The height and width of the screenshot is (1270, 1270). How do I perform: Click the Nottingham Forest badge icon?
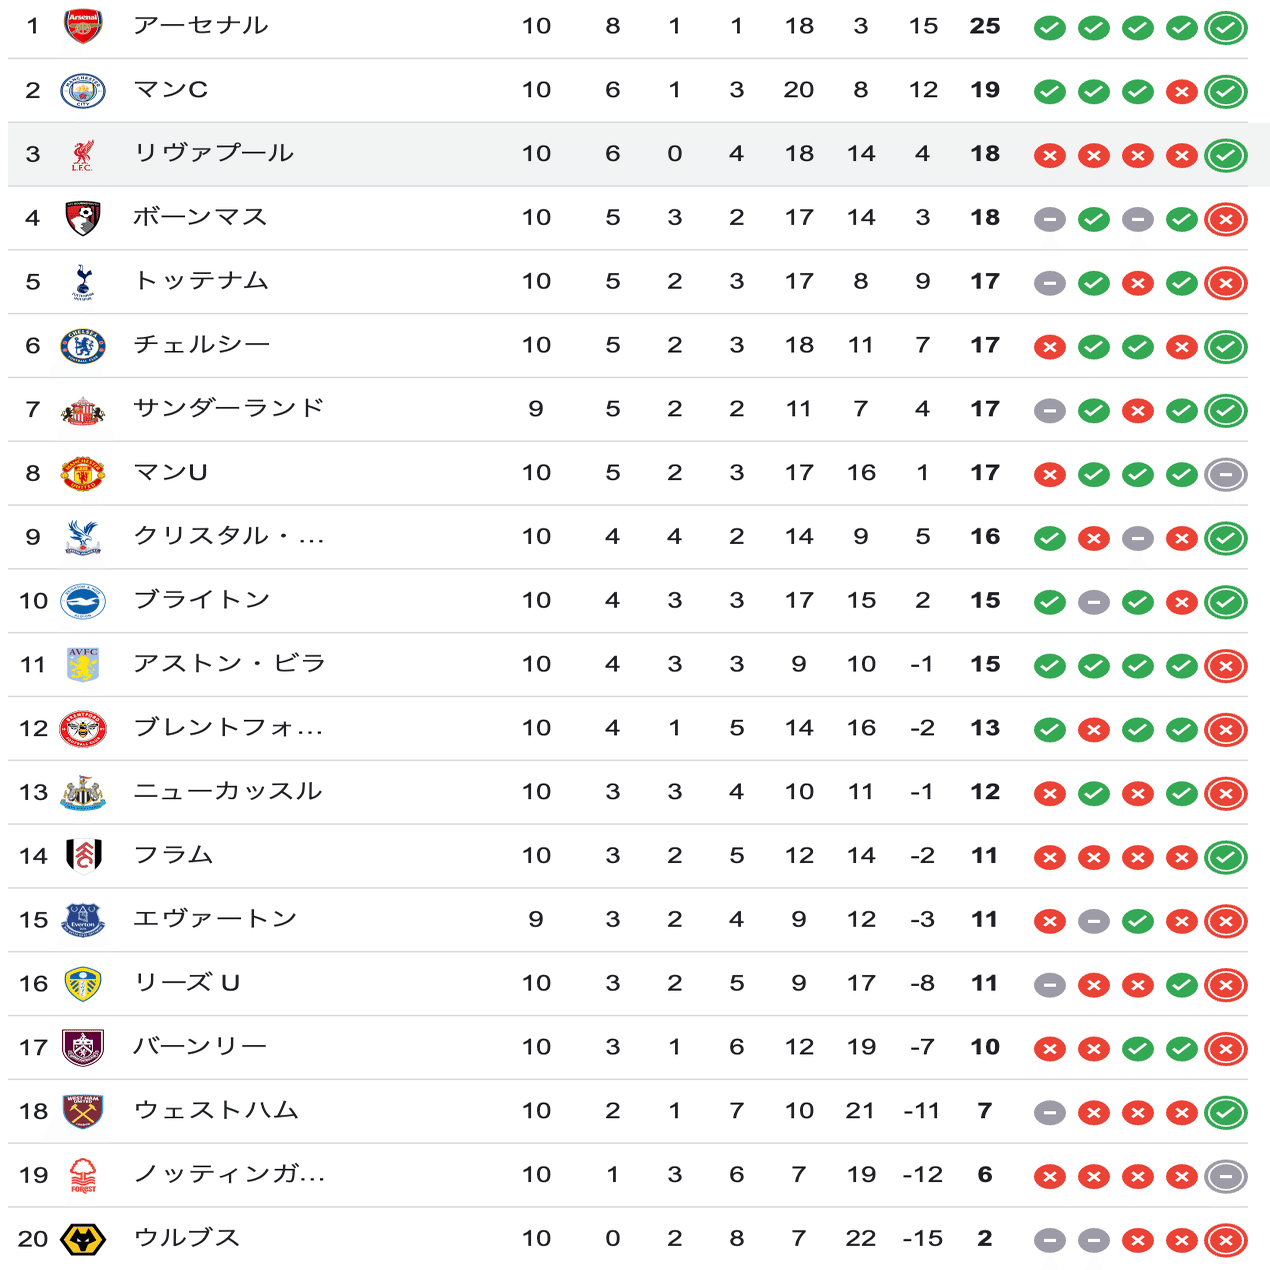(83, 1174)
